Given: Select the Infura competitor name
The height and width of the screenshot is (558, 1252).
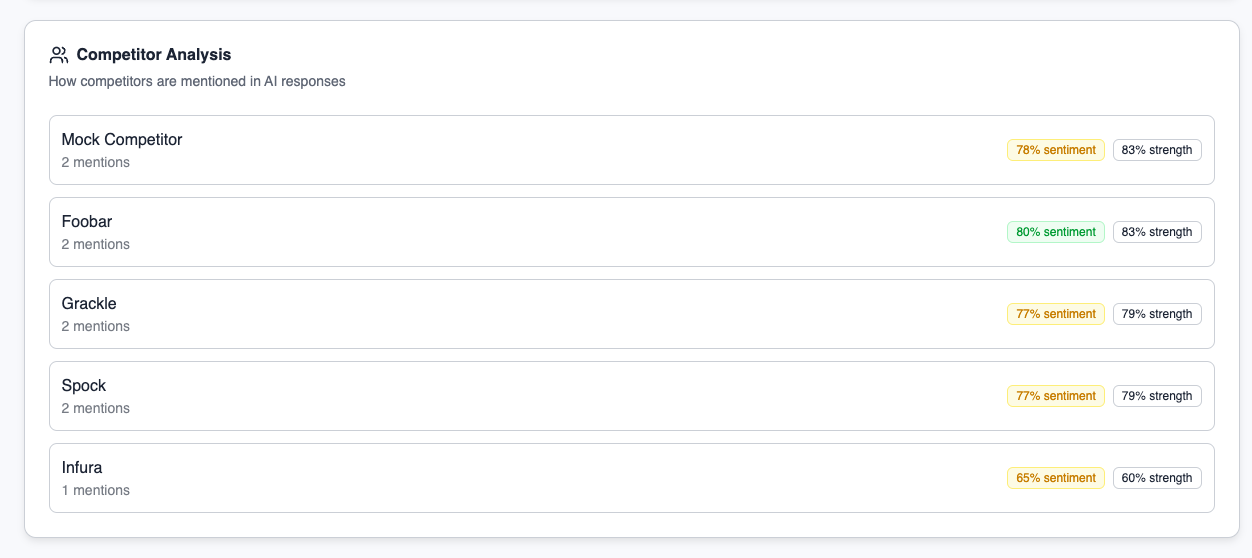Looking at the screenshot, I should [x=82, y=468].
